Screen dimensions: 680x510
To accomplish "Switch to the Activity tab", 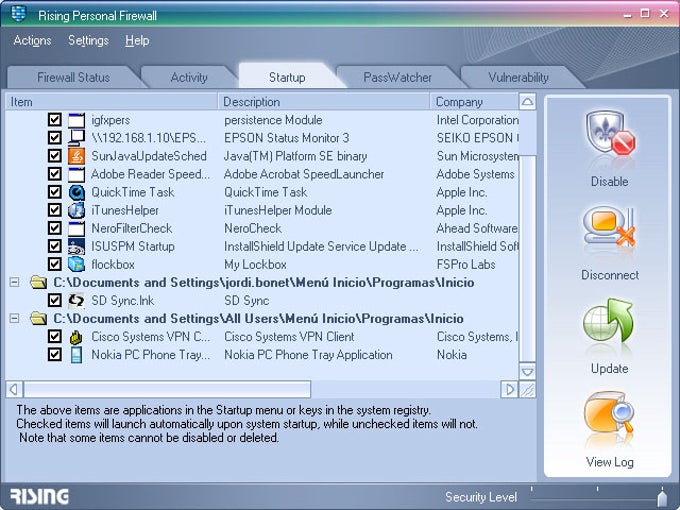I will pos(189,78).
